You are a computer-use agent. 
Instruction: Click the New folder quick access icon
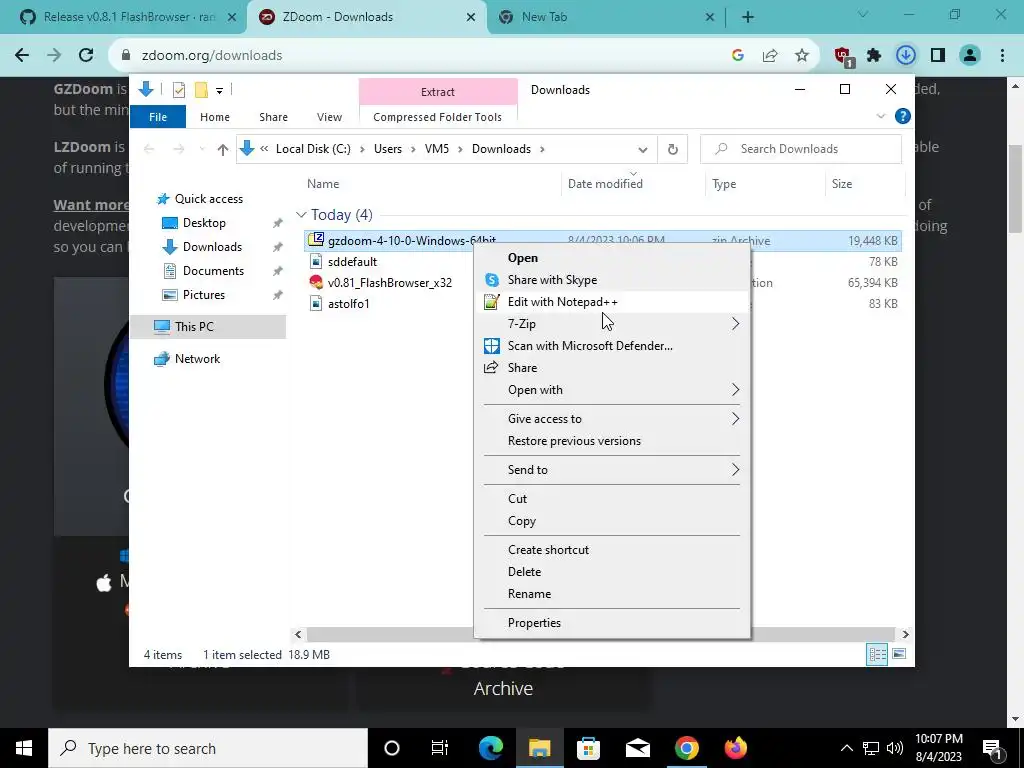201,90
